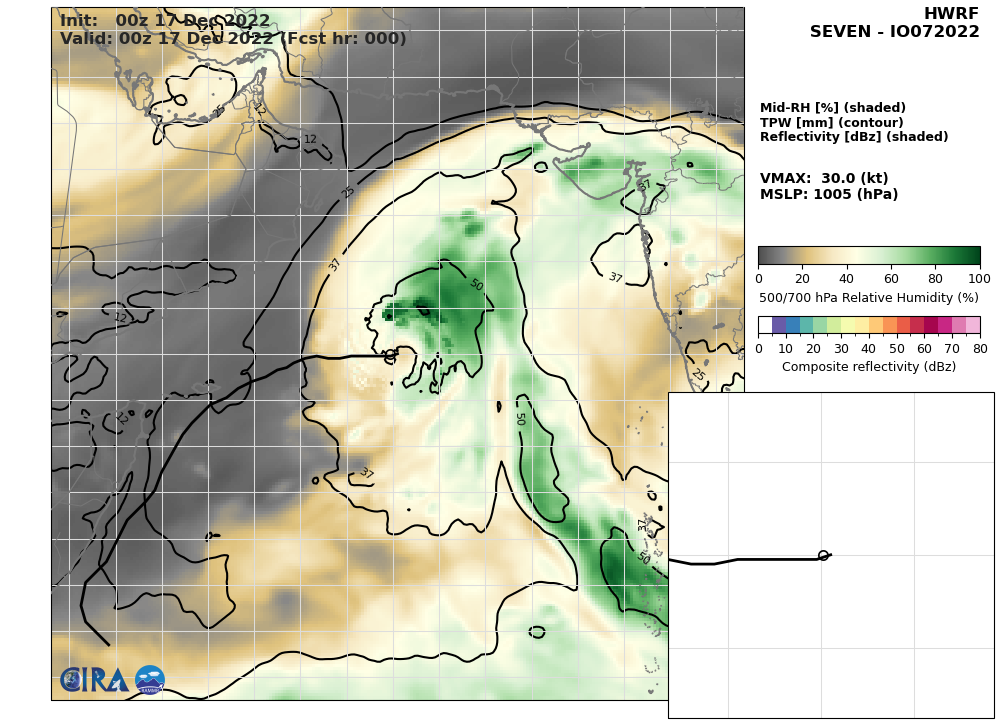This screenshot has height=722, width=1000.
Task: Click pink end of reflectivity colorbar
Action: click(972, 325)
